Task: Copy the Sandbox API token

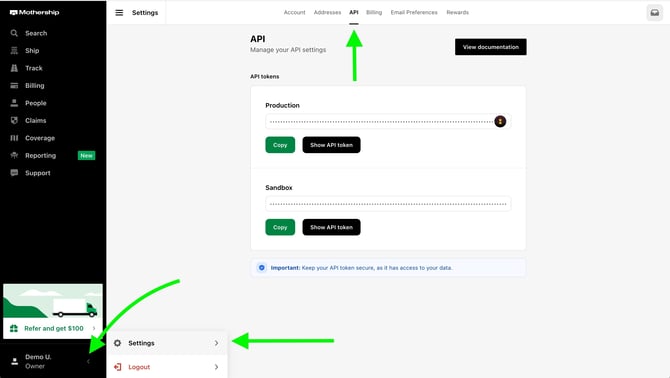Action: [280, 227]
